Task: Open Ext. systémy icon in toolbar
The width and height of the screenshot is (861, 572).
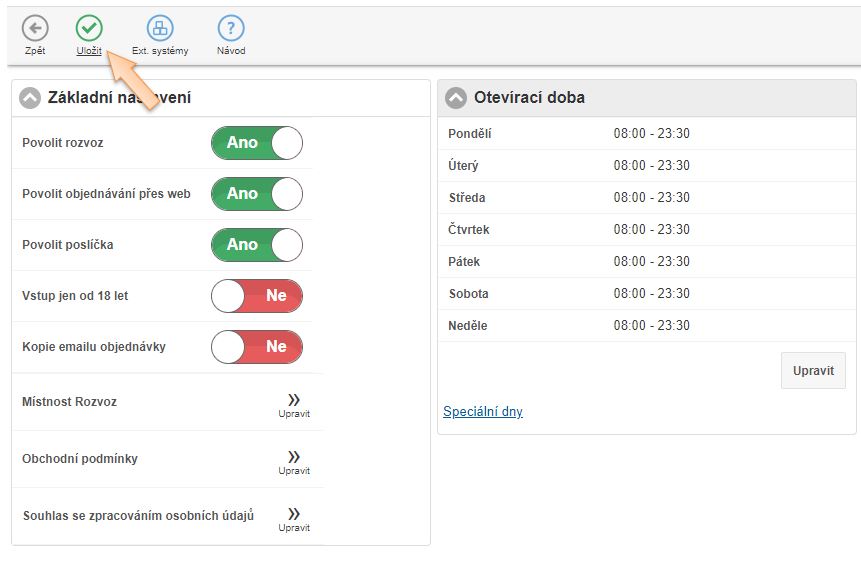Action: [159, 29]
